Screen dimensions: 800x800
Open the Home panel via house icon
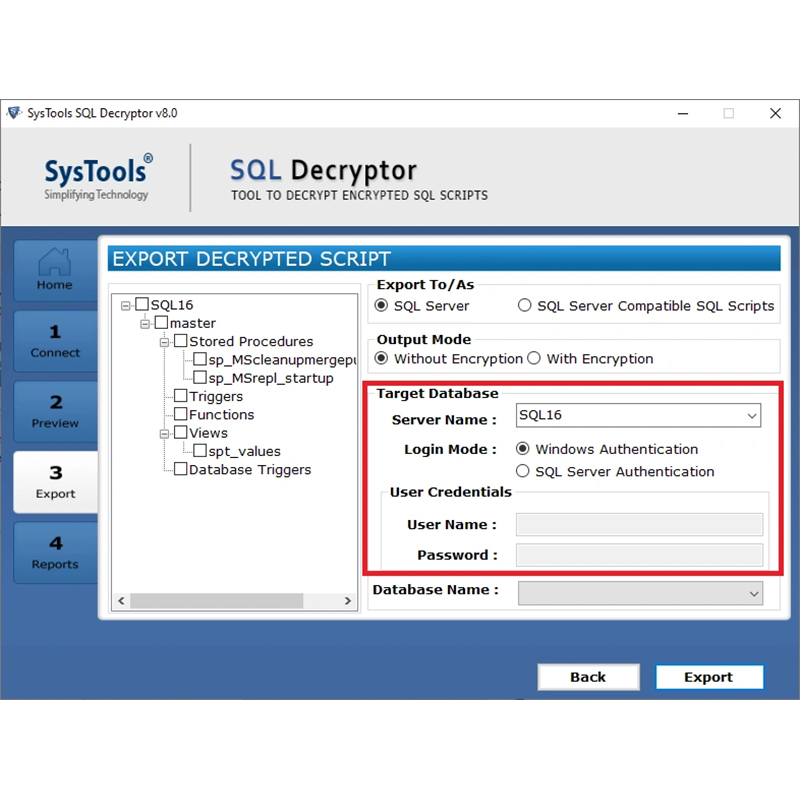pyautogui.click(x=55, y=269)
